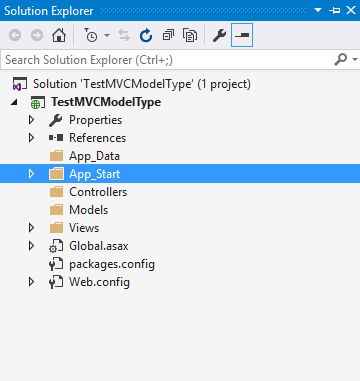This screenshot has height=381, width=360.
Task: Click the search magnifier icon
Action: pyautogui.click(x=340, y=60)
